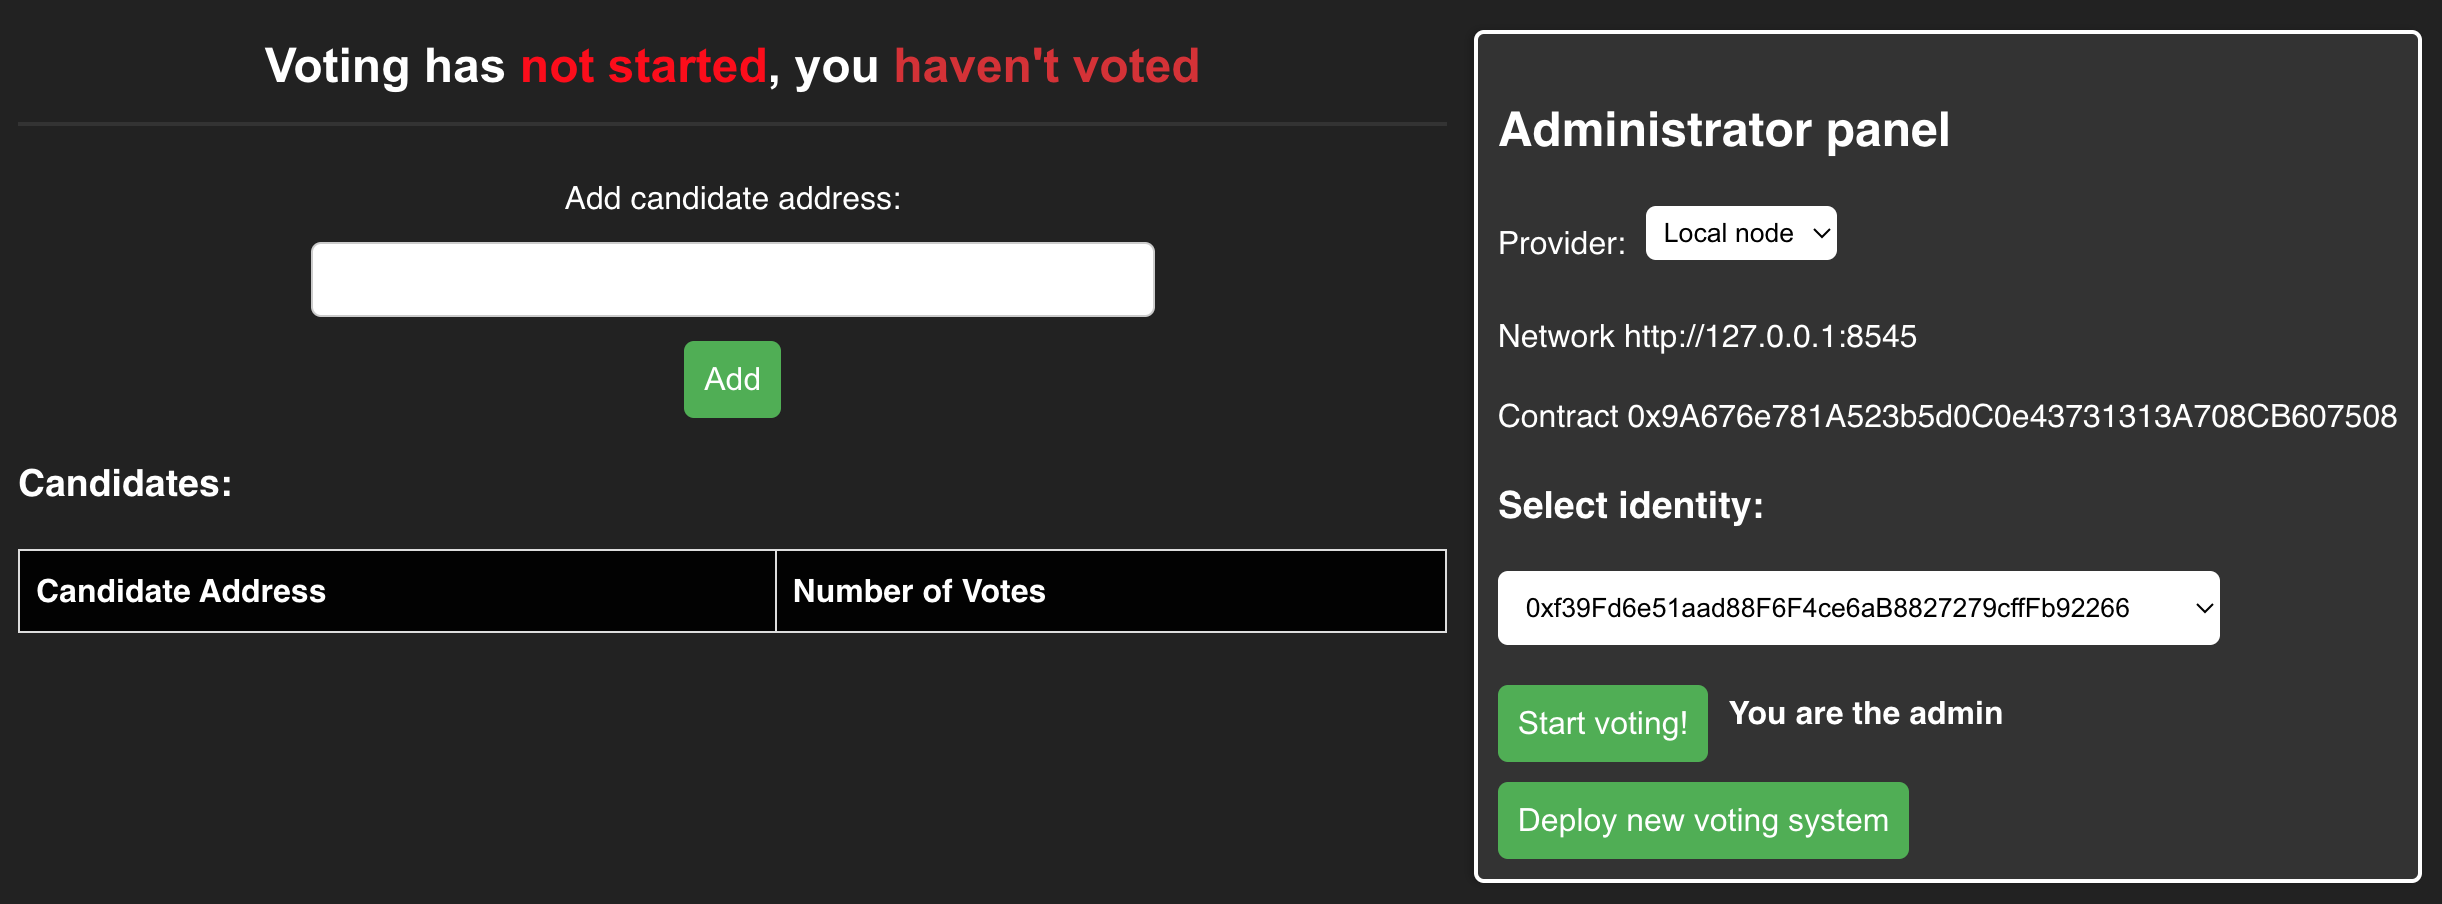Image resolution: width=2442 pixels, height=904 pixels.
Task: Expand the Local node provider selector
Action: coord(1740,232)
